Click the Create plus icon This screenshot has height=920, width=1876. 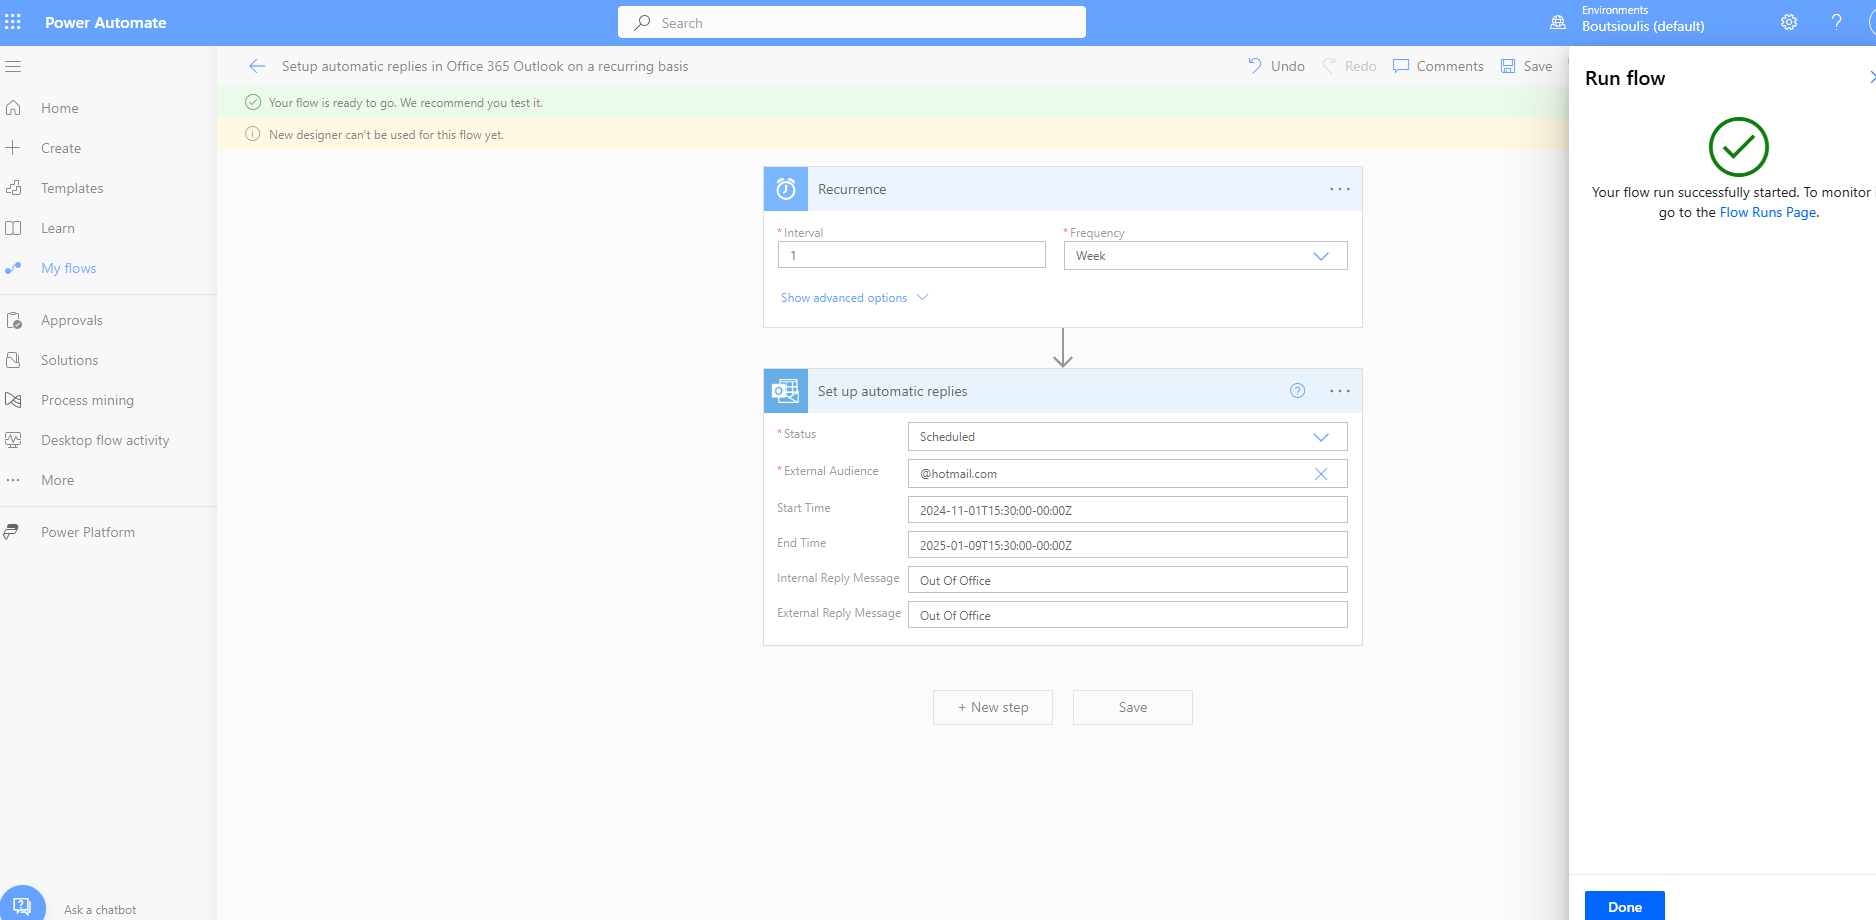13,148
